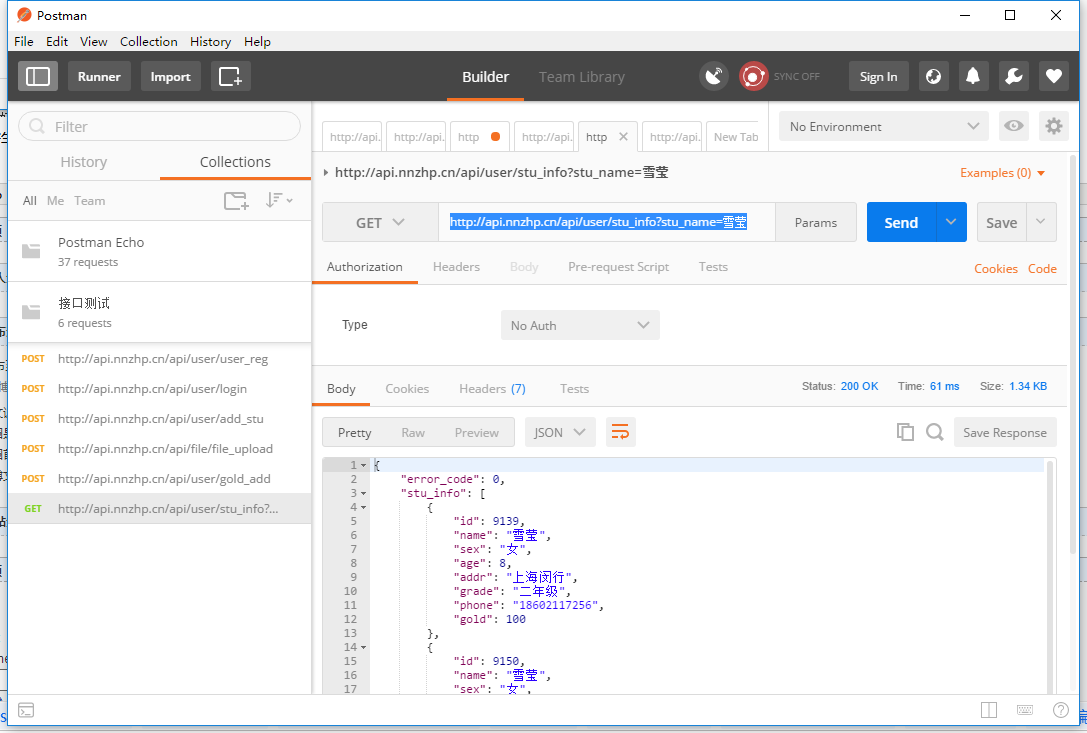
Task: Open the help question mark icon
Action: (x=1061, y=710)
